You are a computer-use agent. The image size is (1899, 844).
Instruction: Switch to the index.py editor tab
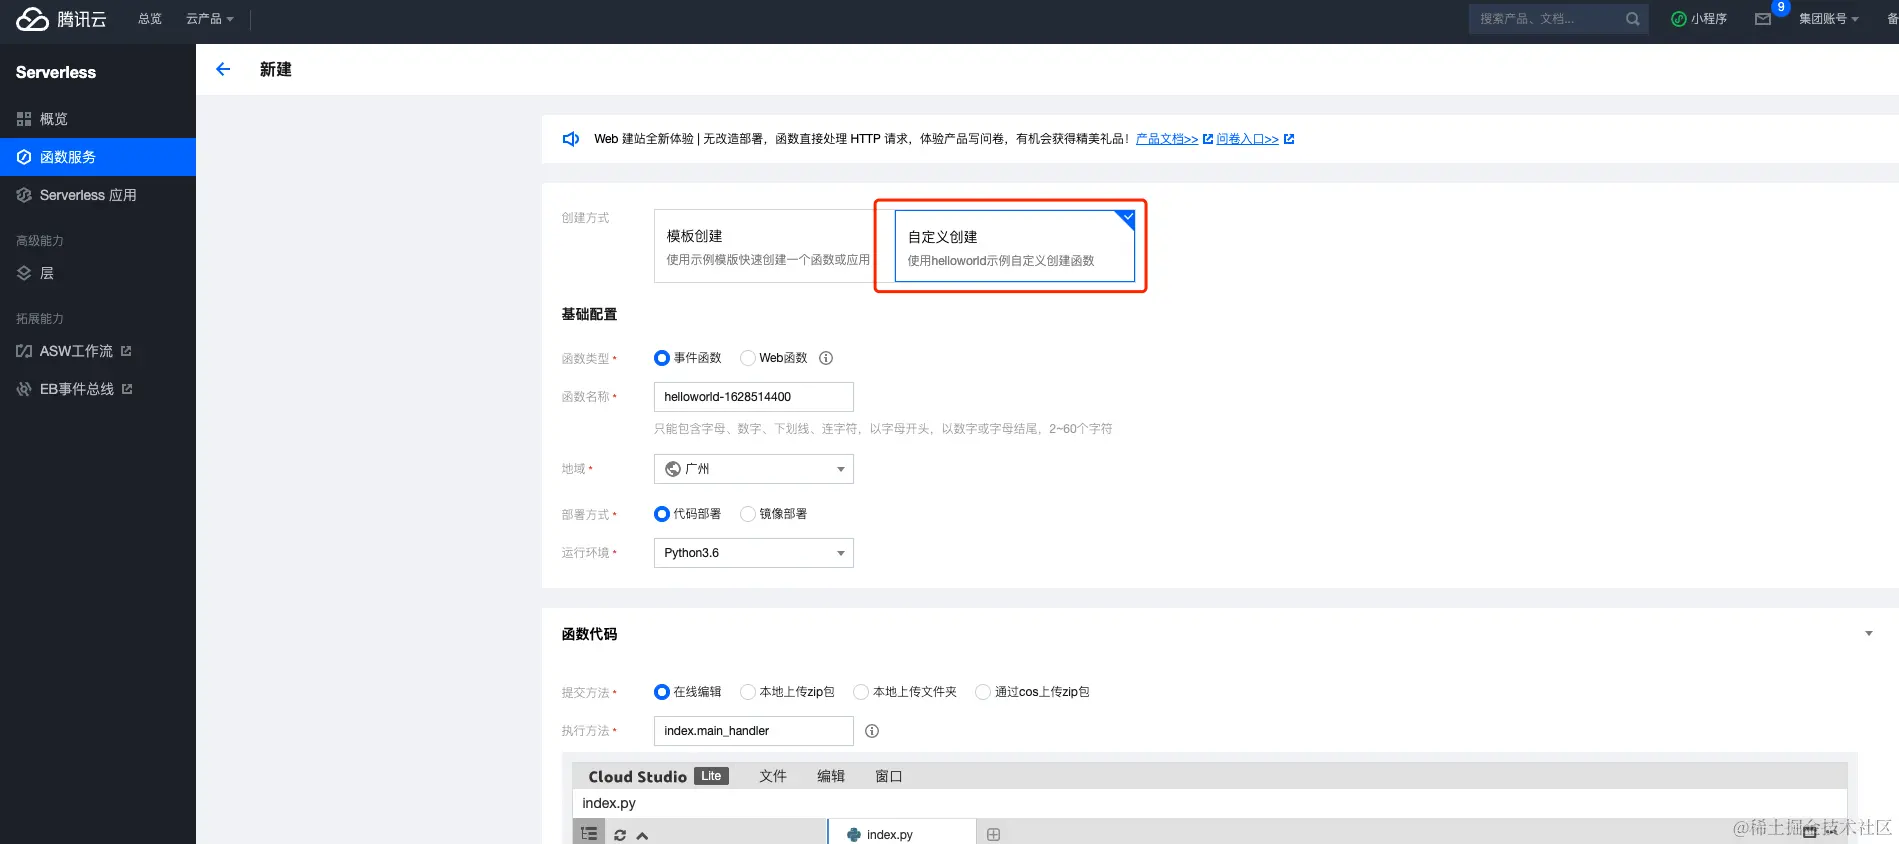pos(902,833)
